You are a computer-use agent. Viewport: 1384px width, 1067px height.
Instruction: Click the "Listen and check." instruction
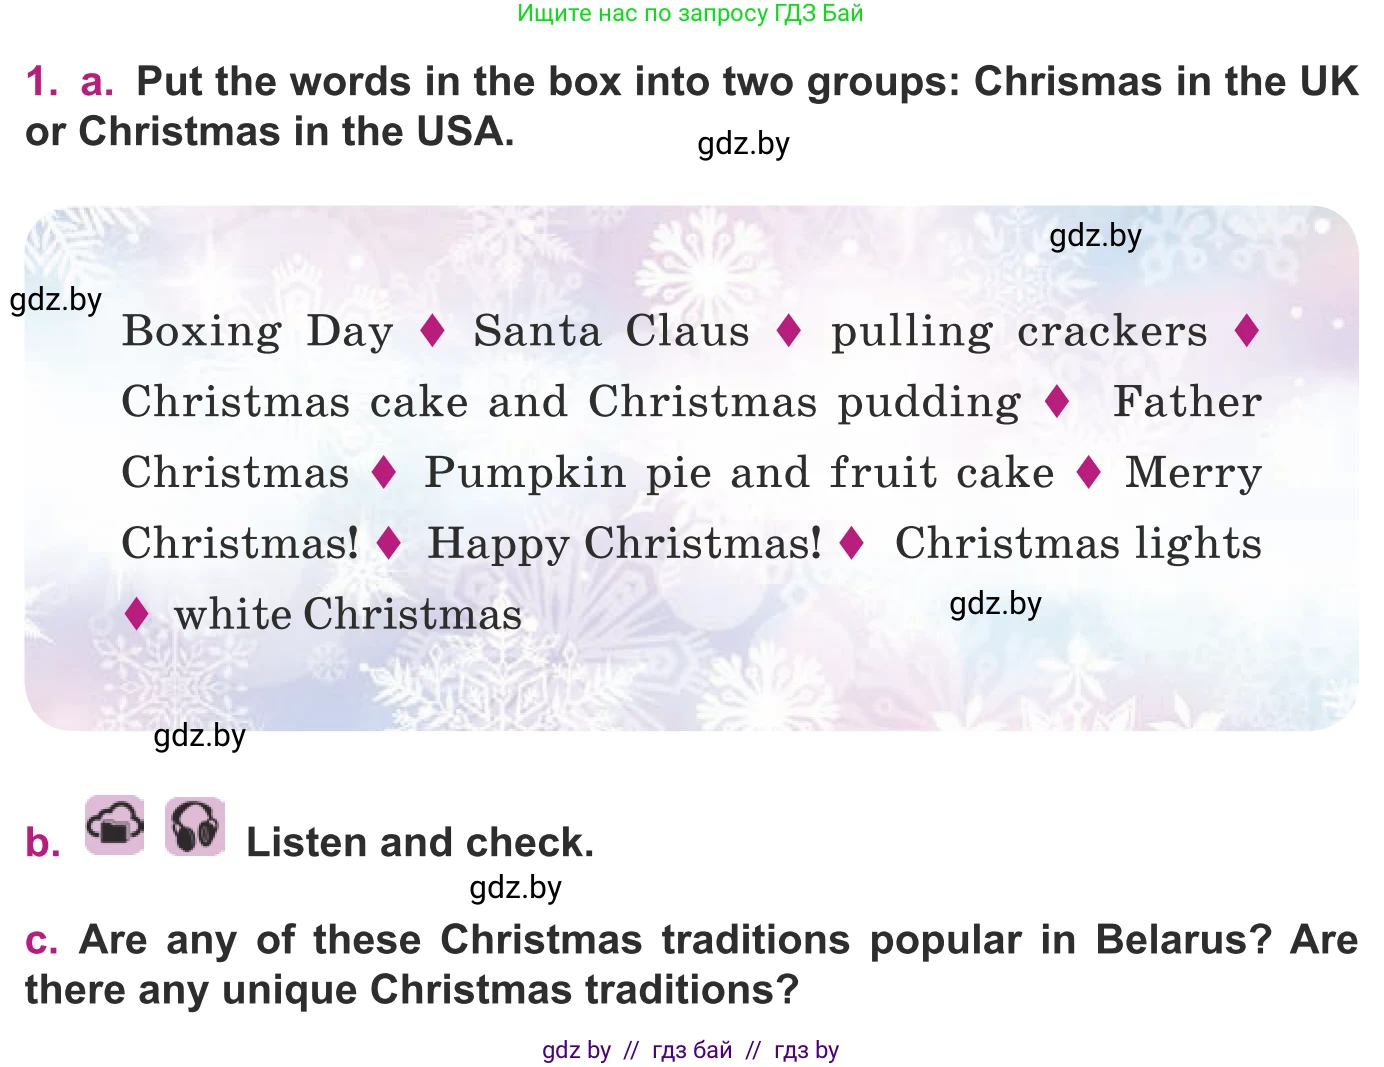(420, 842)
